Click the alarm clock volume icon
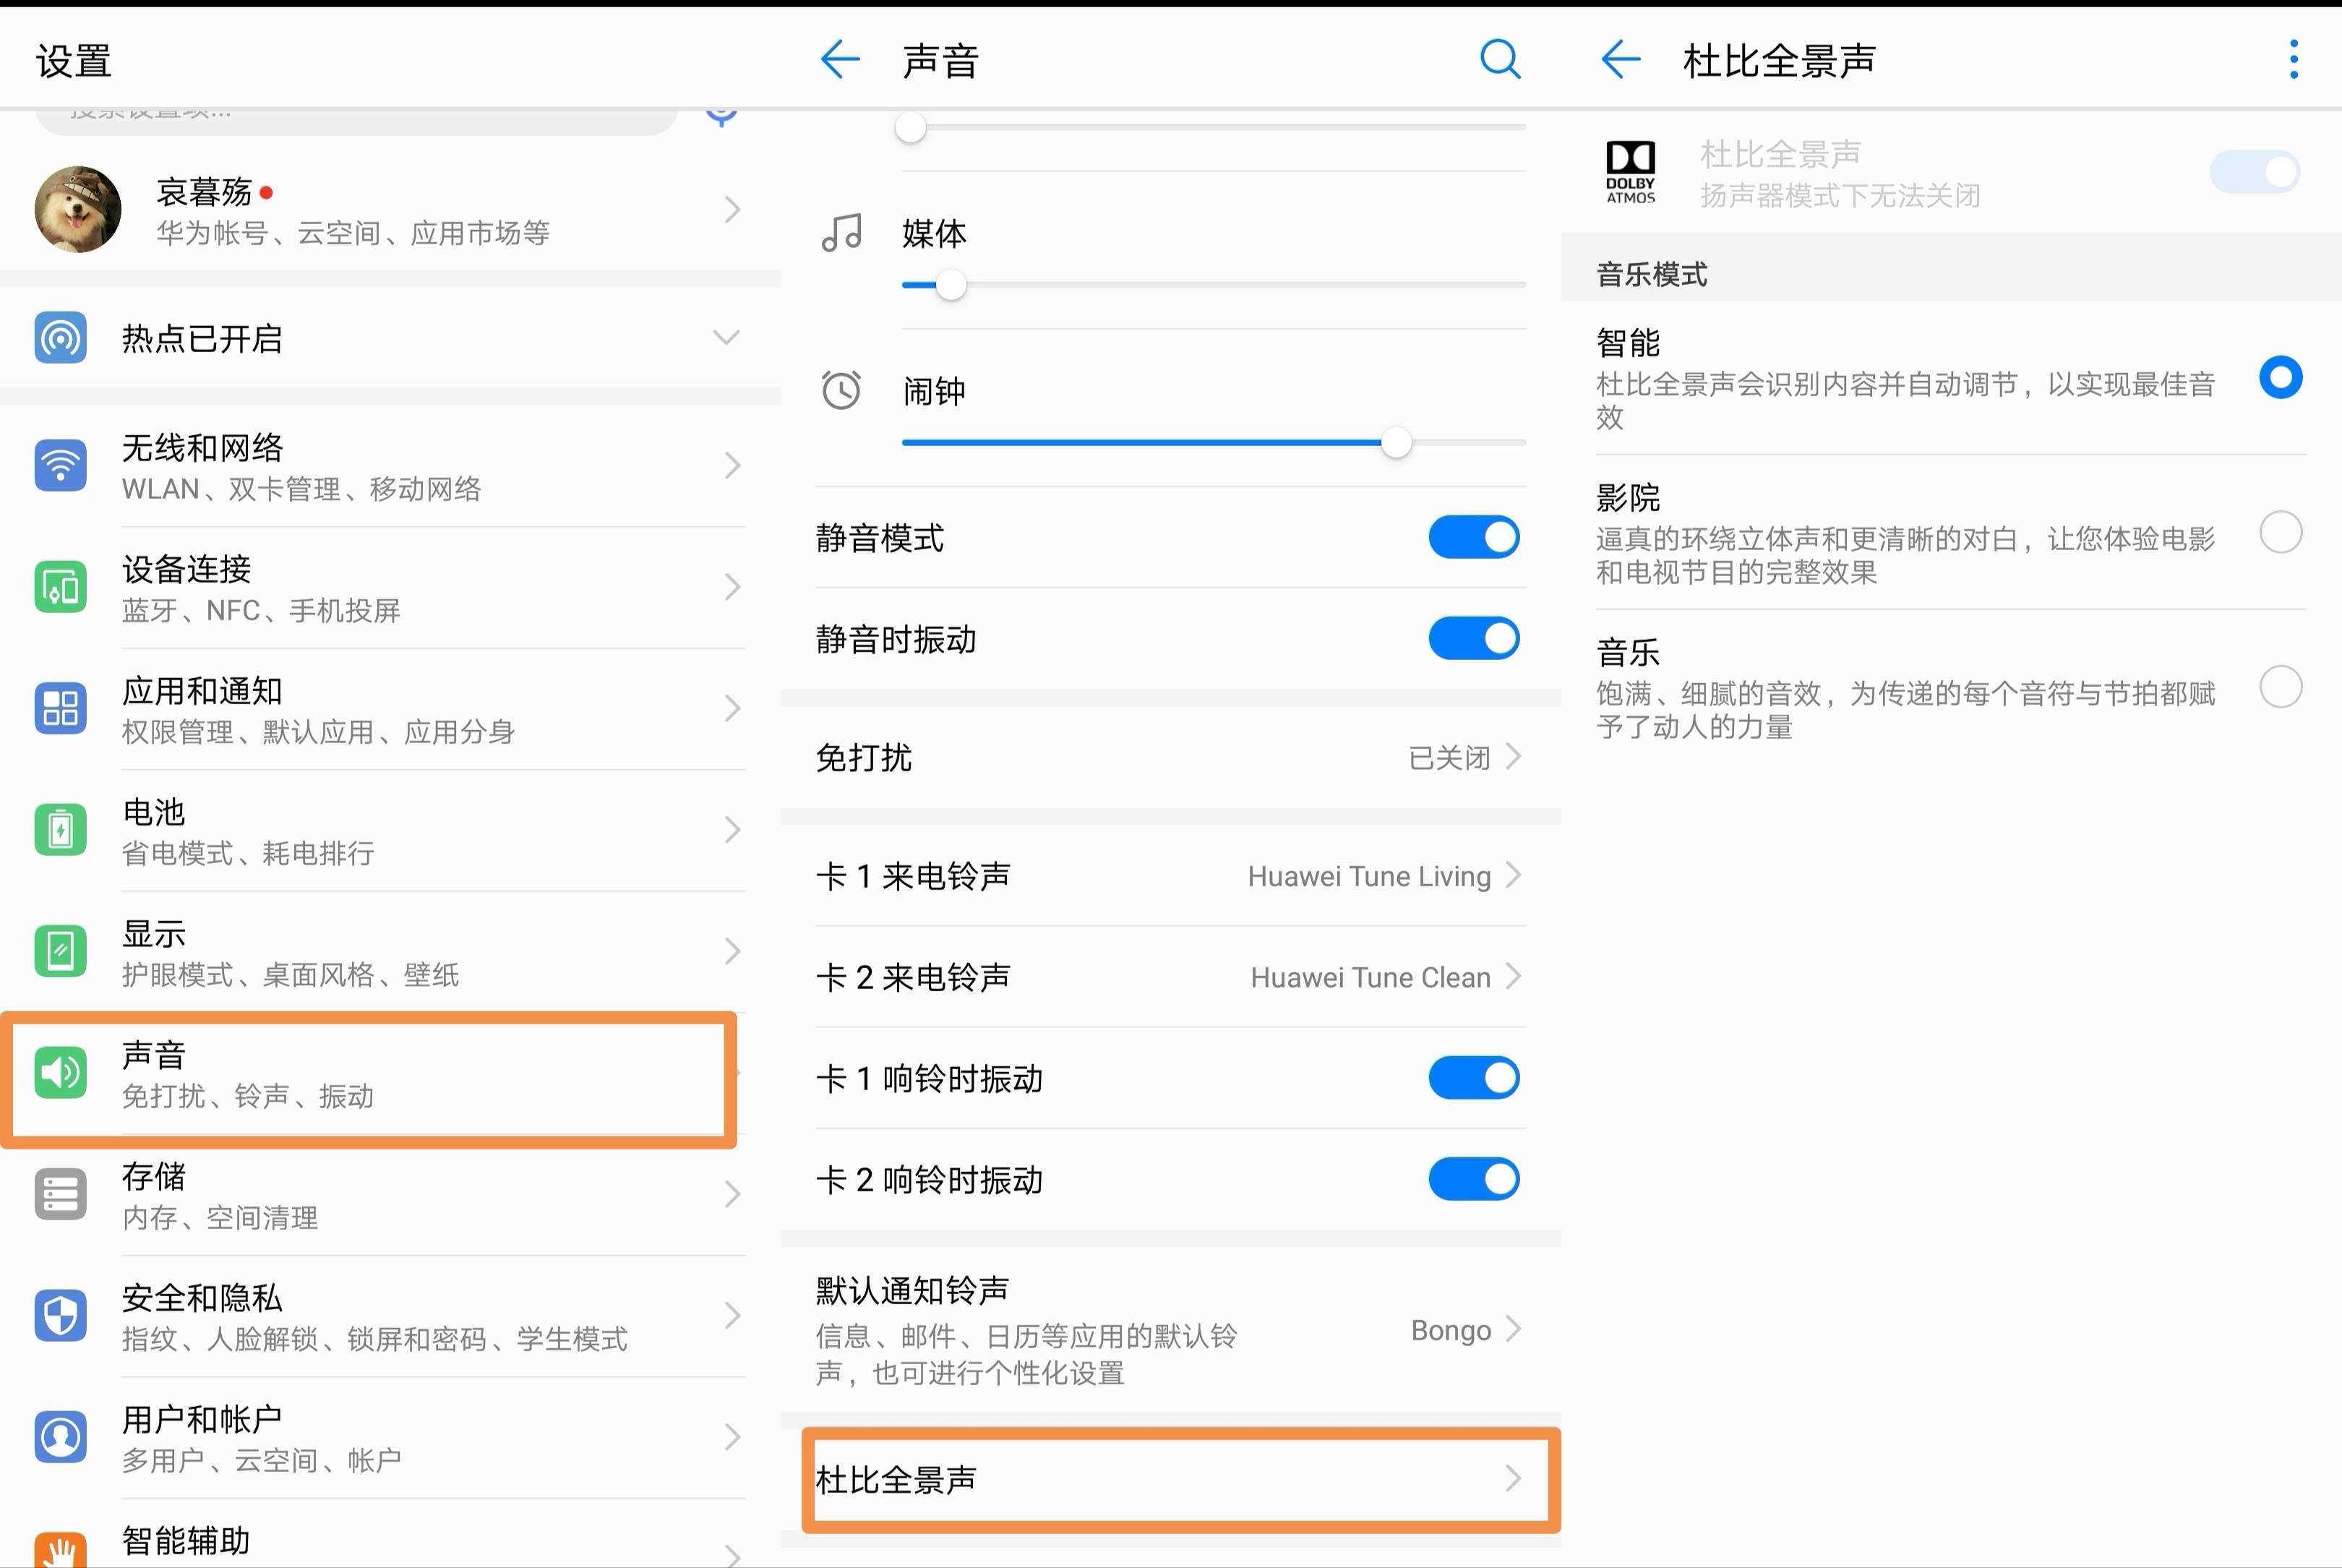Screen dimensions: 2342x1568 pos(841,391)
